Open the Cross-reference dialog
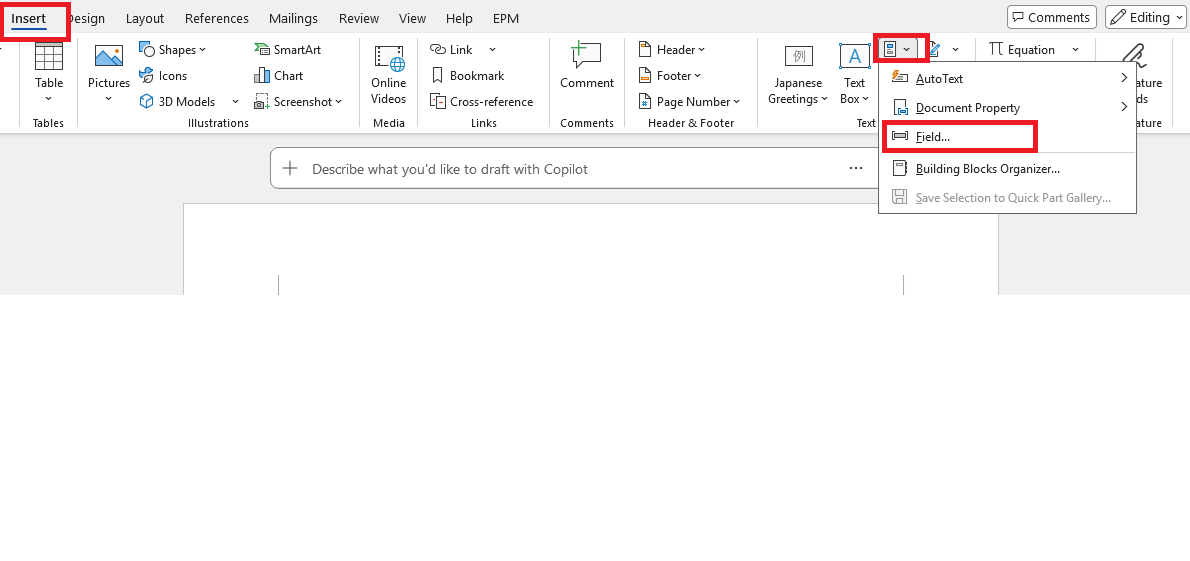The image size is (1190, 561). pos(481,102)
